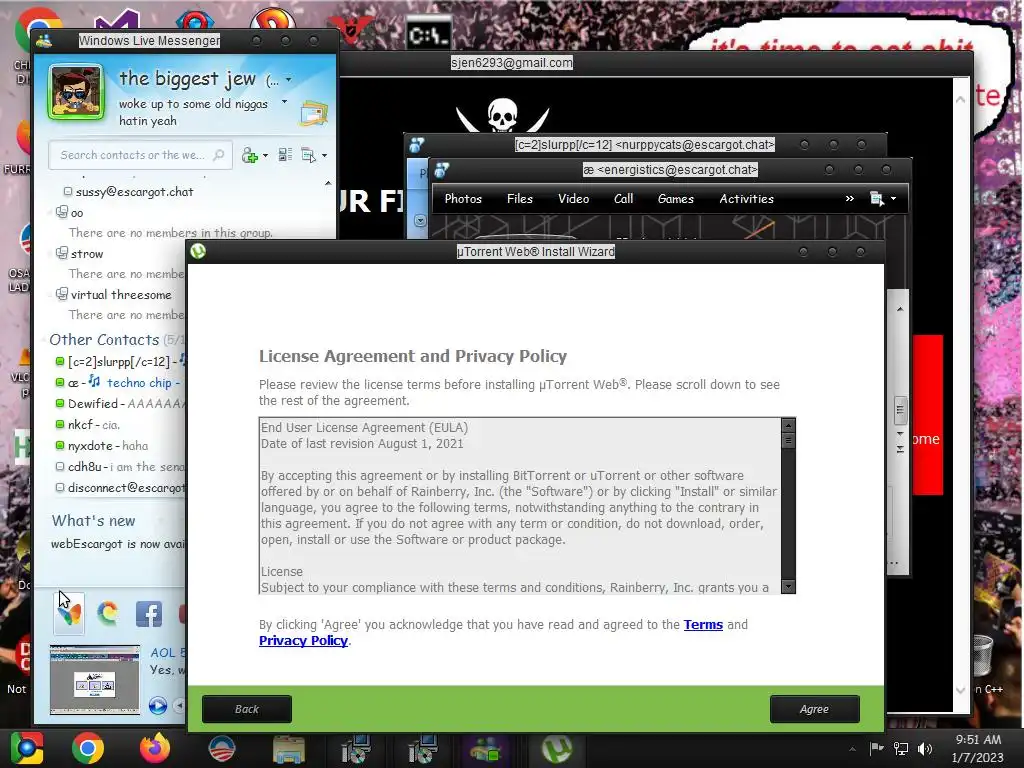This screenshot has height=768, width=1024.
Task: Open the command prompt desktop icon
Action: click(428, 34)
